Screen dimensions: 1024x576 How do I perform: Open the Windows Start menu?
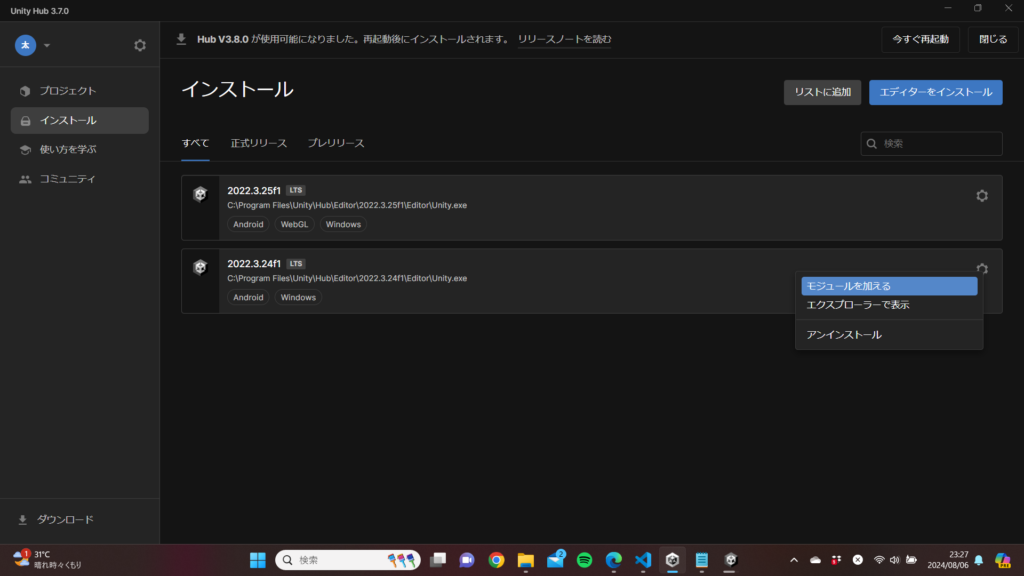click(x=257, y=560)
